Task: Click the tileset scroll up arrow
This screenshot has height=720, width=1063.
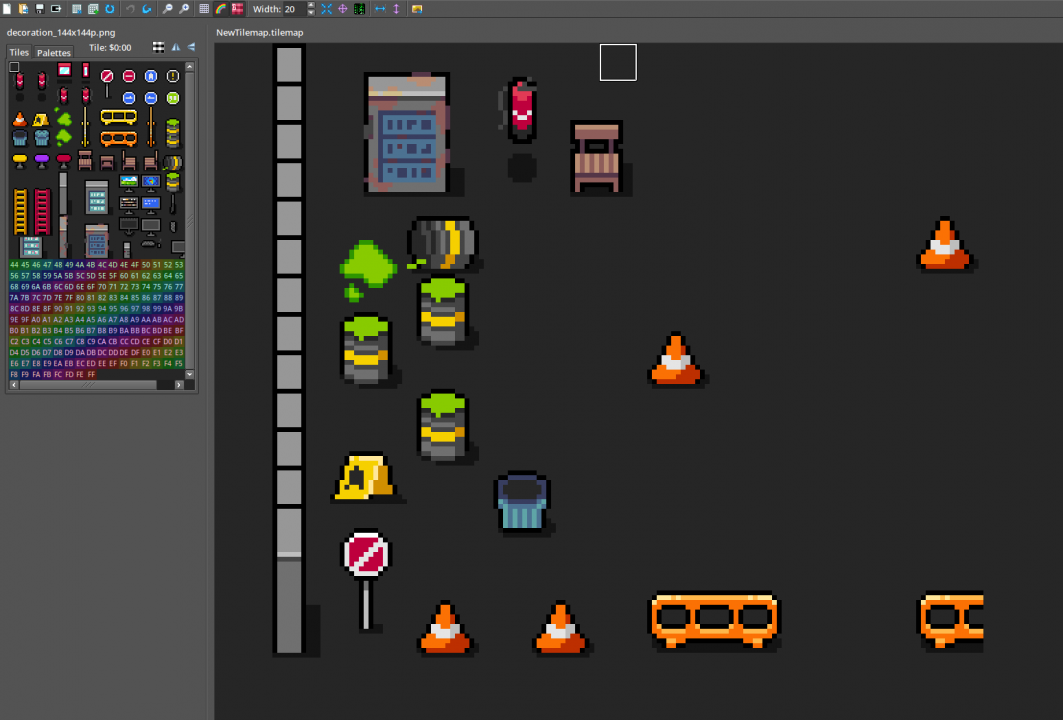Action: (190, 66)
